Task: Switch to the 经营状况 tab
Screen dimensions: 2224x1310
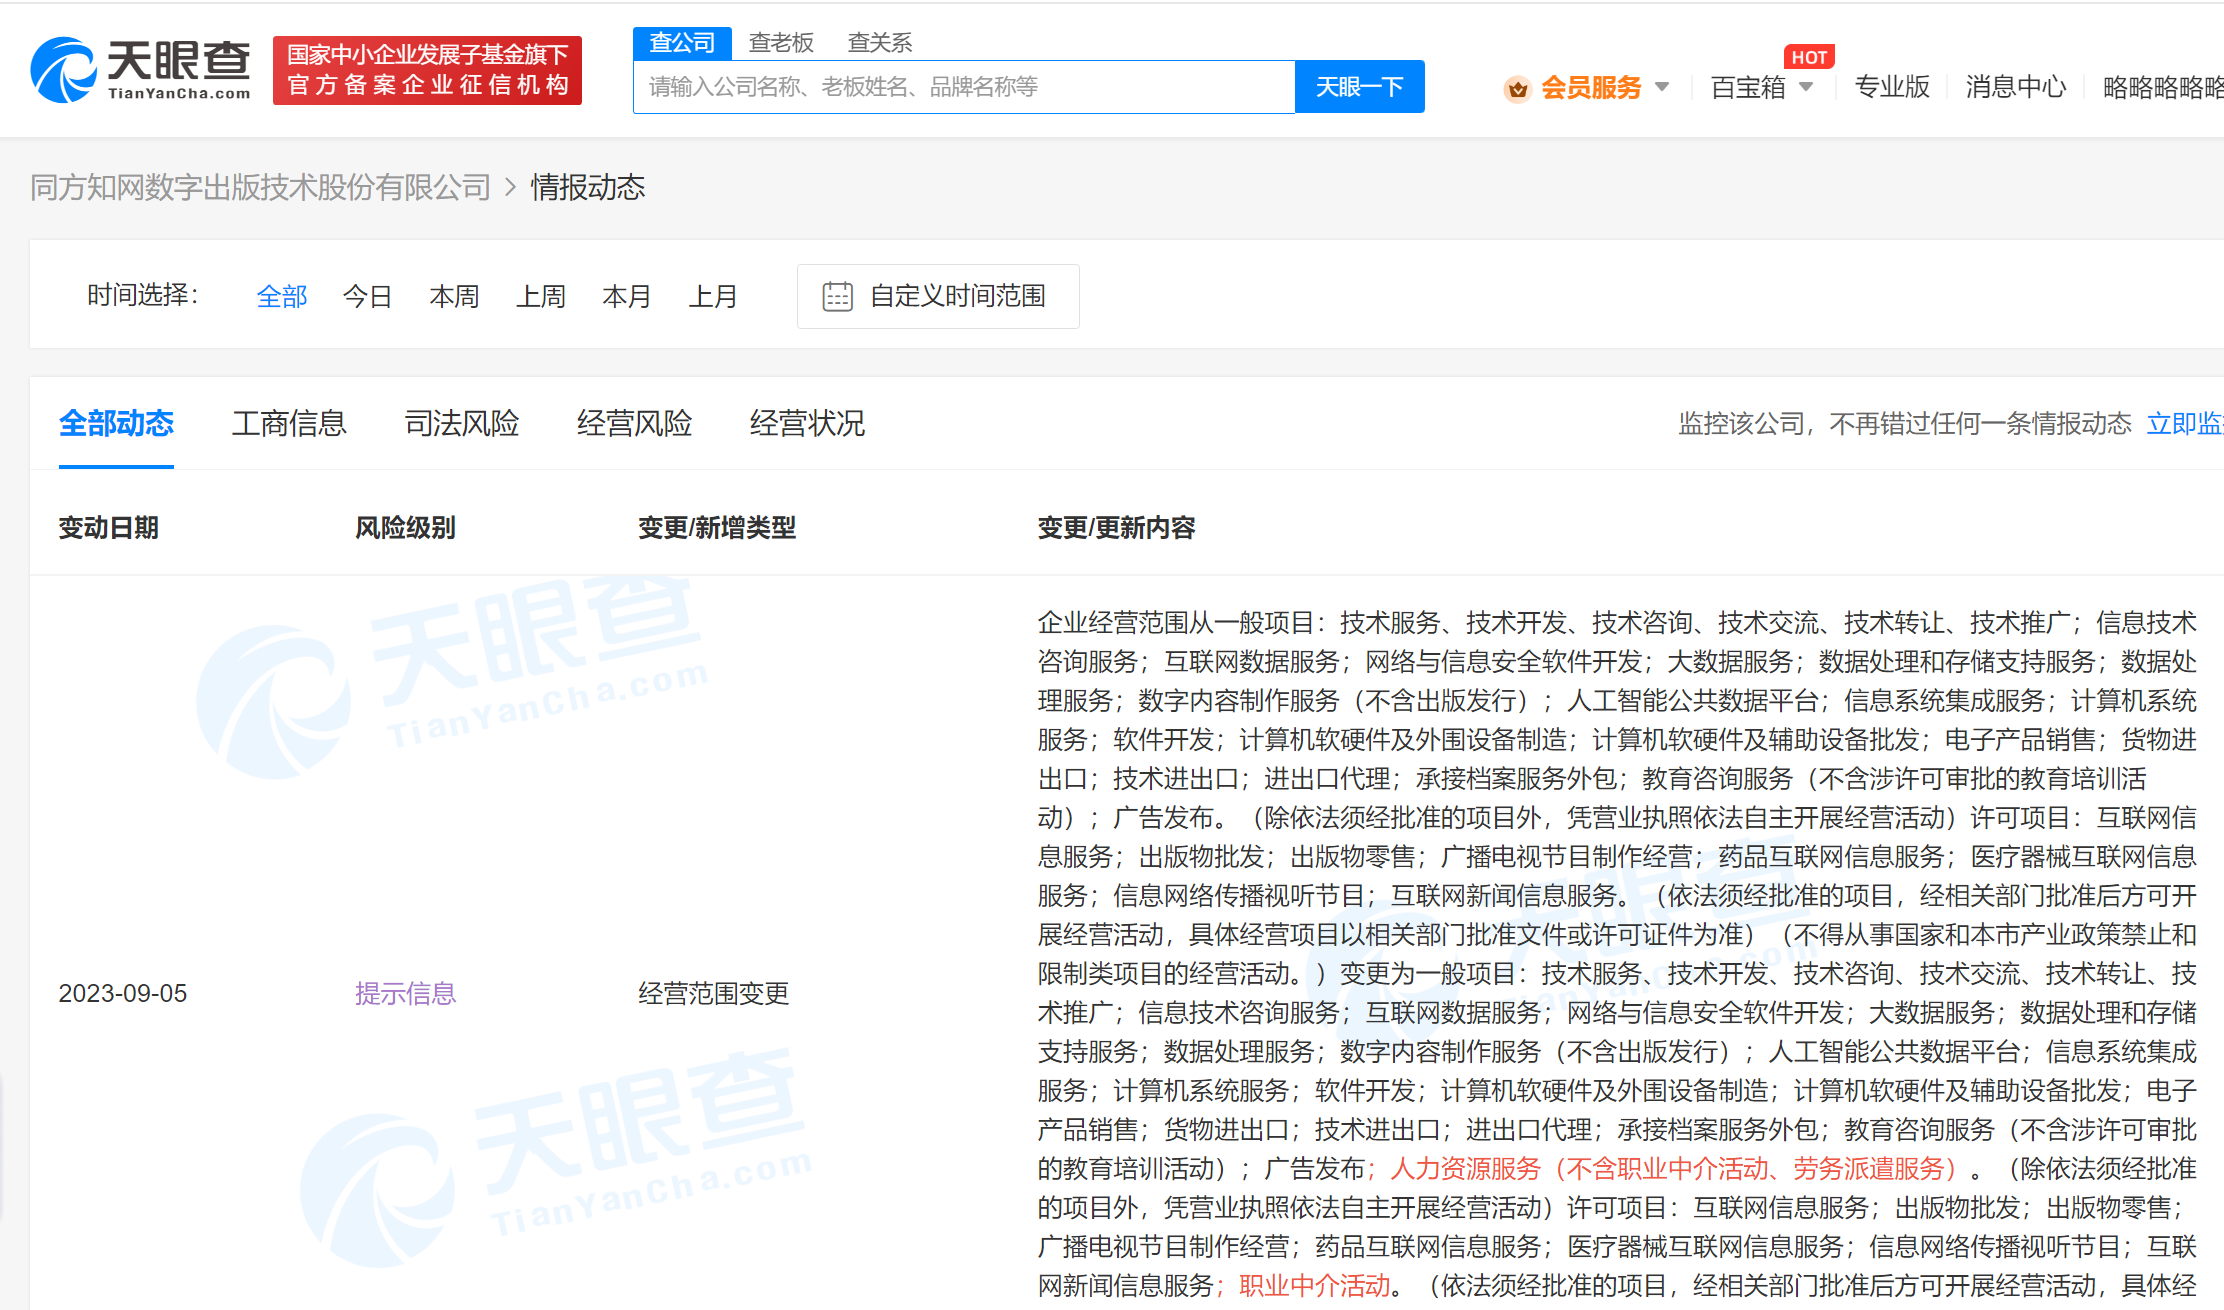Action: point(807,423)
